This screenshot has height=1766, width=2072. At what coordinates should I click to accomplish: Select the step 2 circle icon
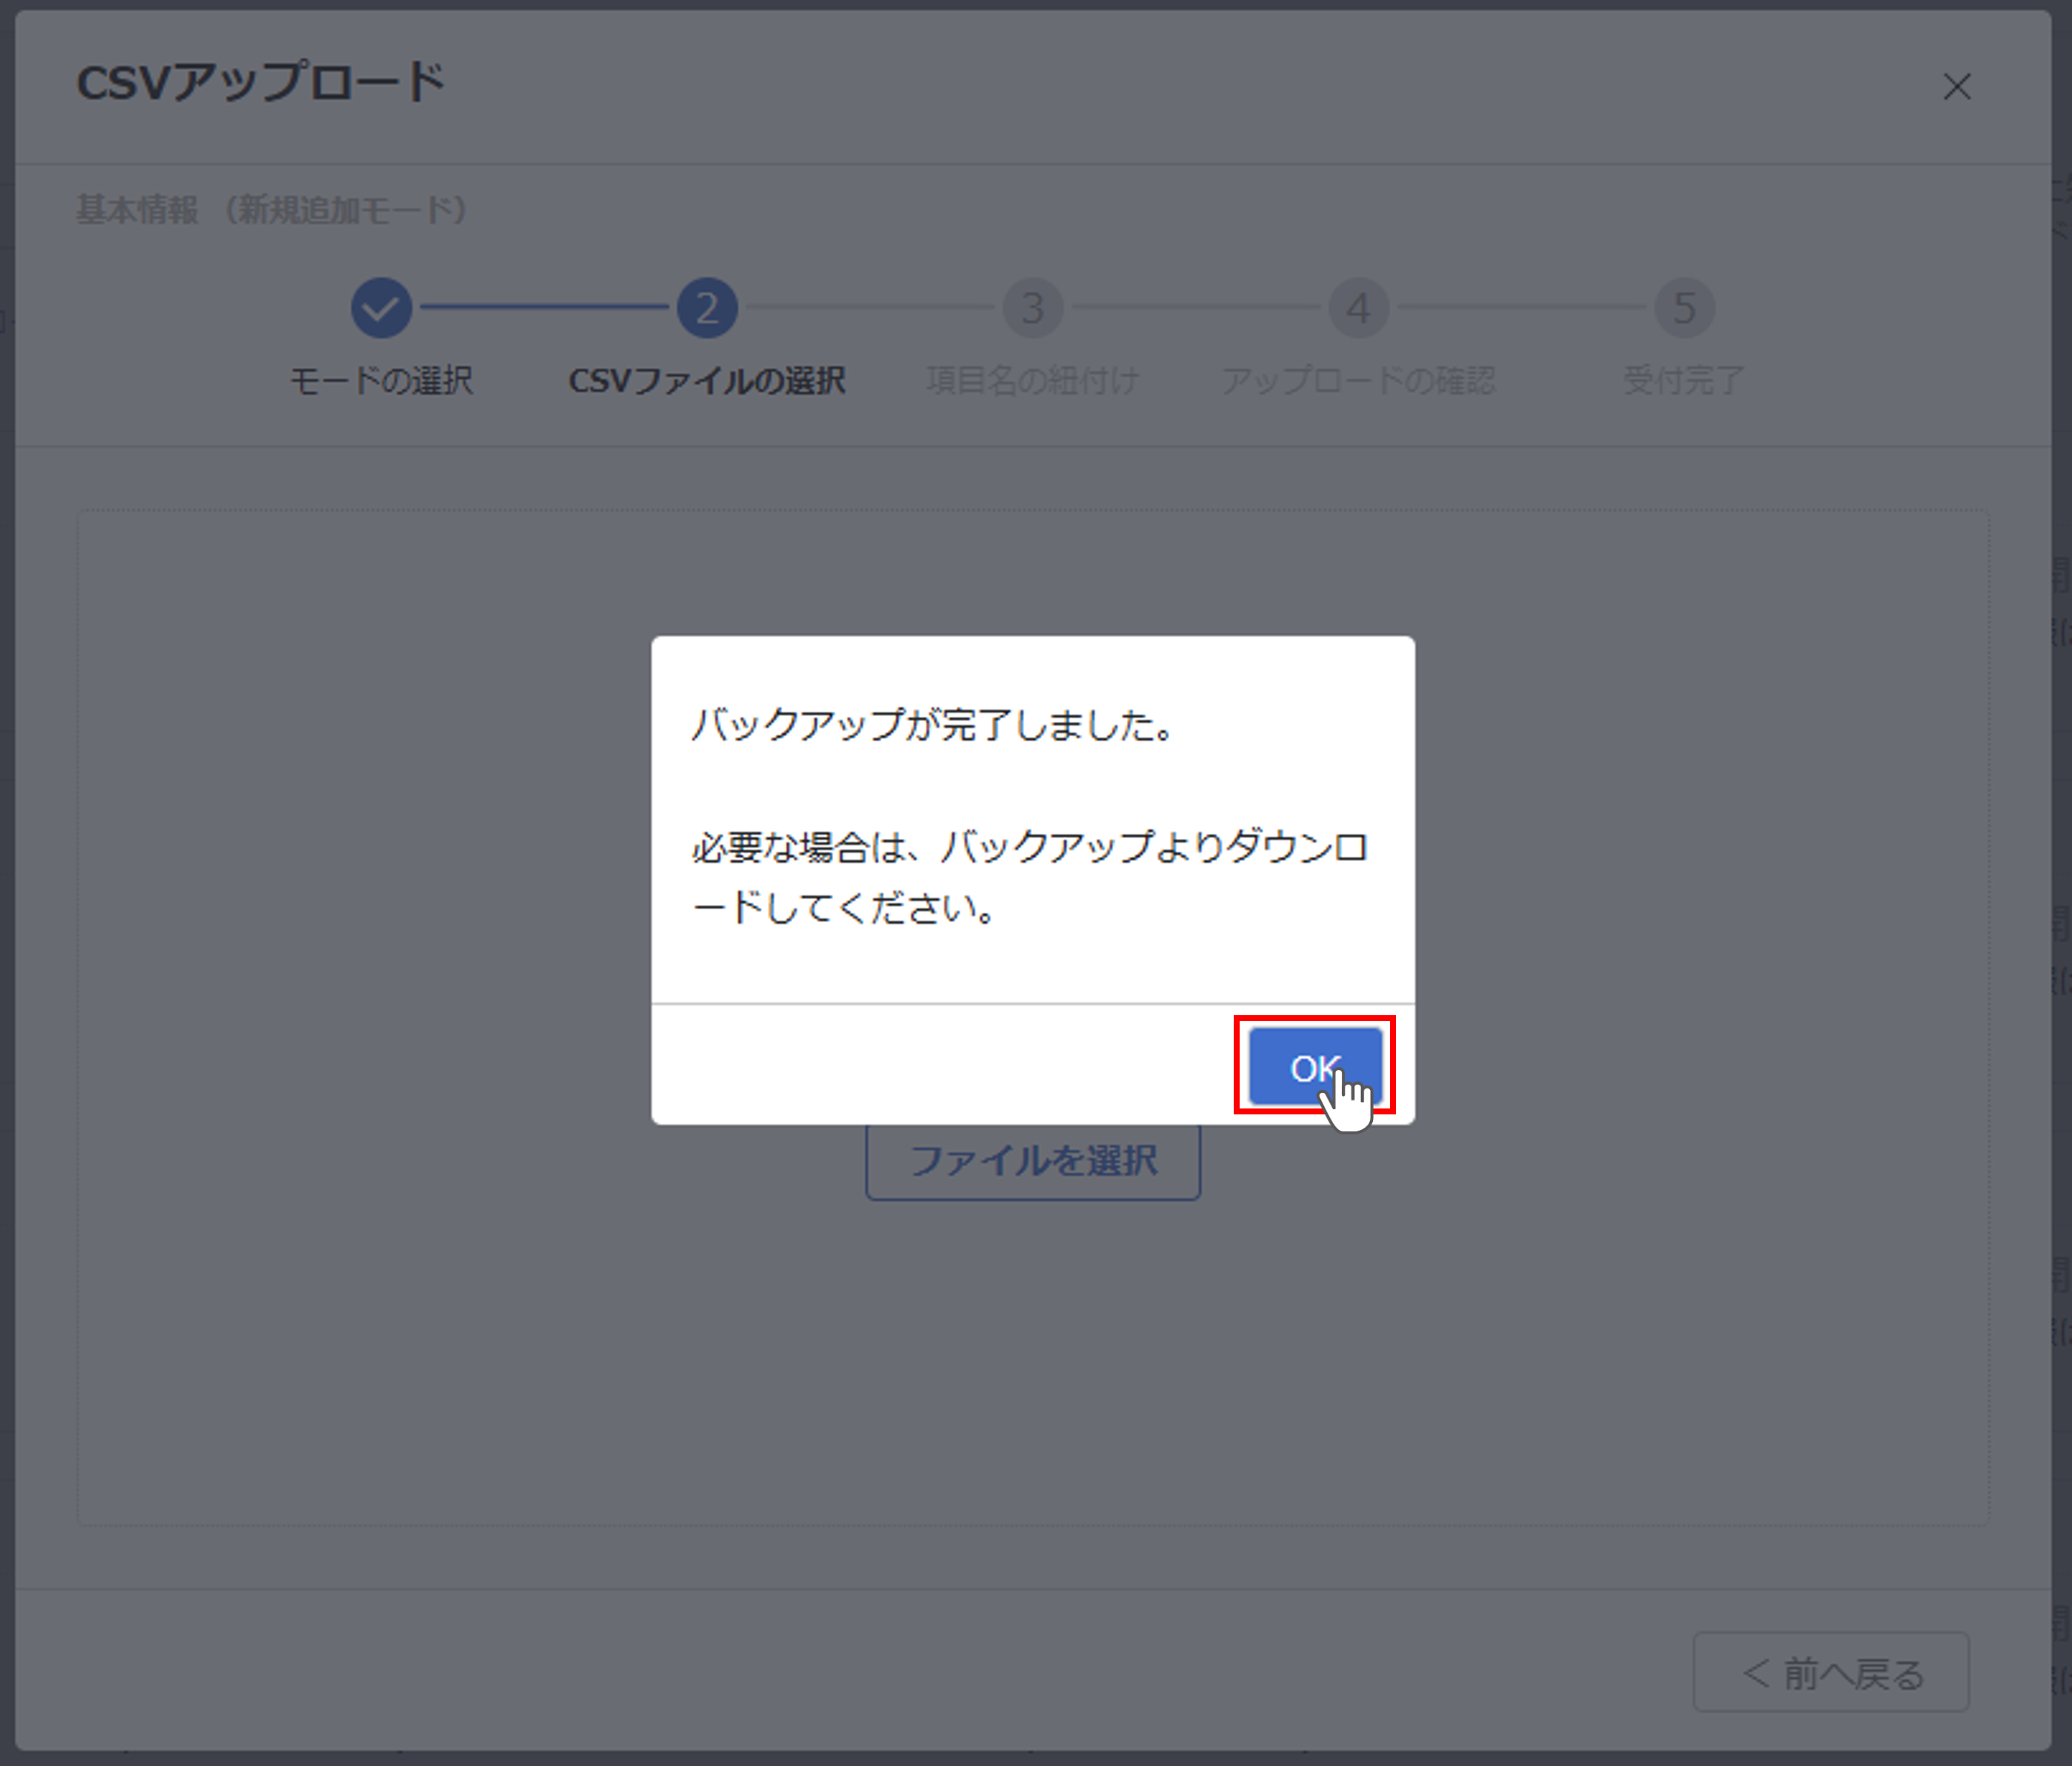click(x=707, y=307)
